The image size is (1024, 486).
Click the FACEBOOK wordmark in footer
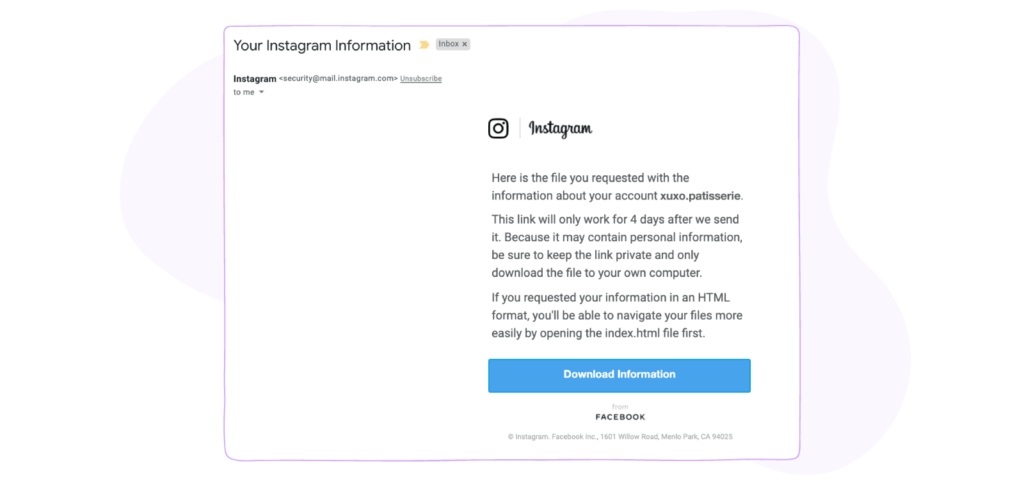[x=620, y=417]
